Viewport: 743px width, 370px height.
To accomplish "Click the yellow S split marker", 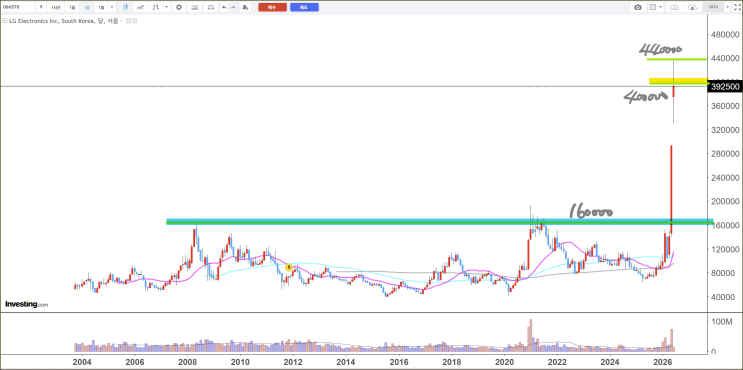I will coord(288,267).
